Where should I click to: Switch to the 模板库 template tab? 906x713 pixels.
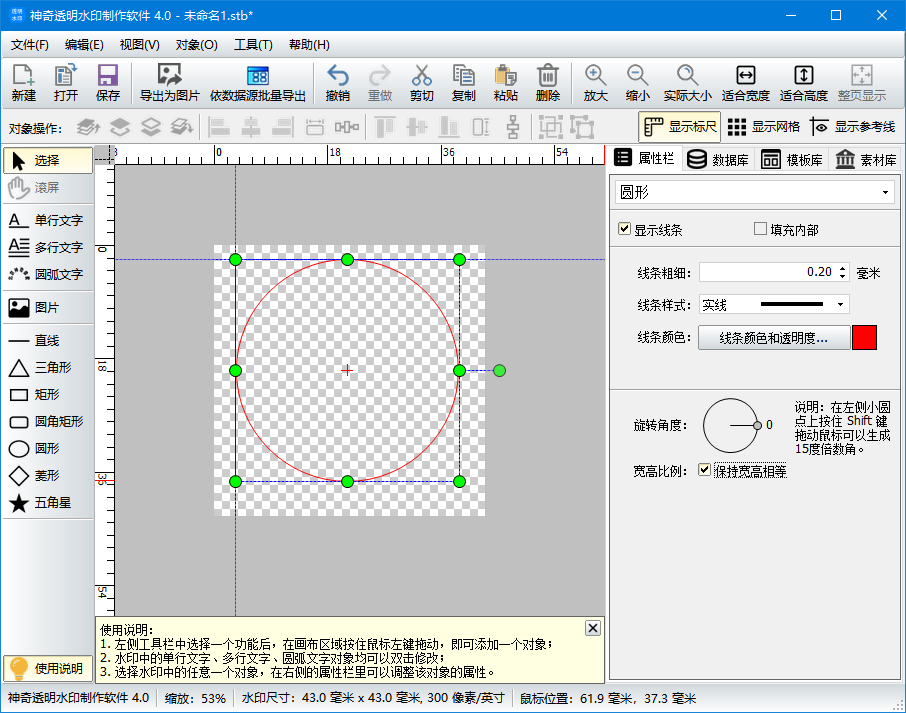793,159
